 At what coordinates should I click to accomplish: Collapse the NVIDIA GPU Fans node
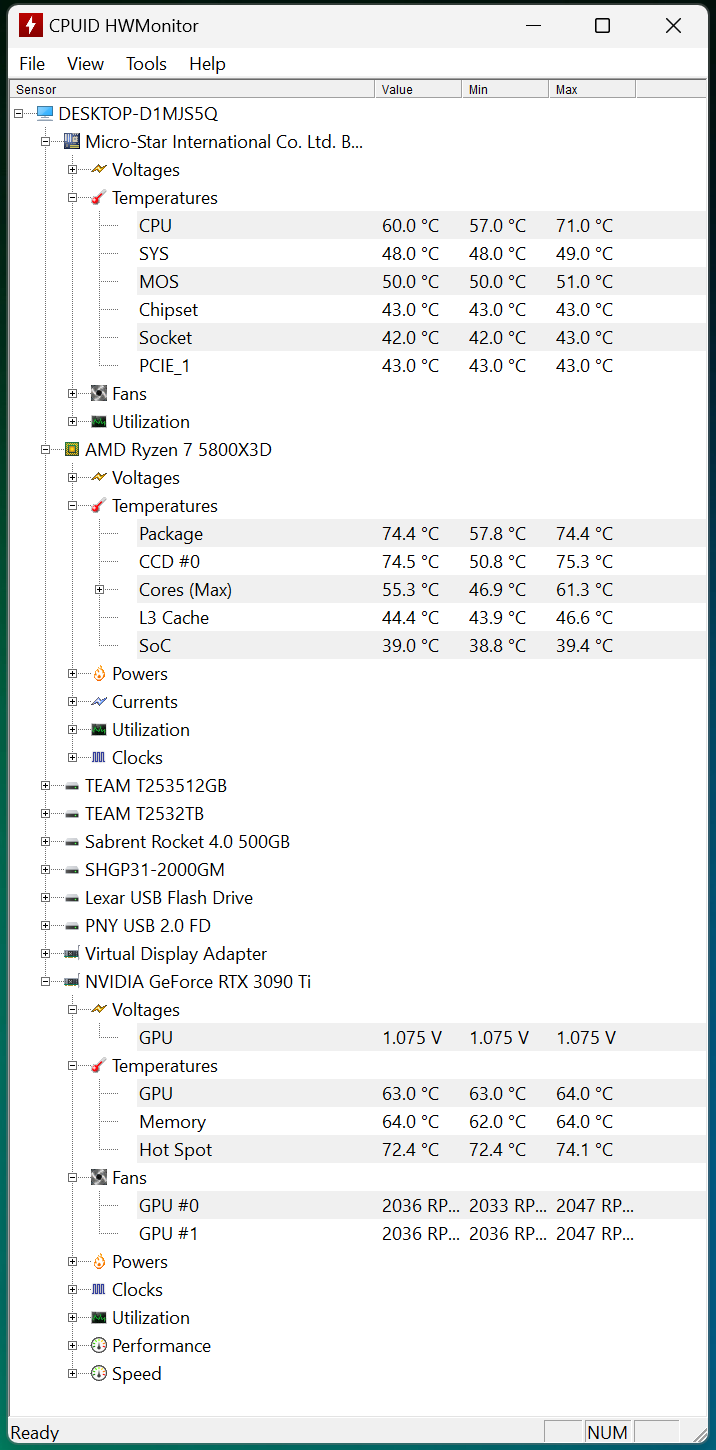(x=72, y=1178)
